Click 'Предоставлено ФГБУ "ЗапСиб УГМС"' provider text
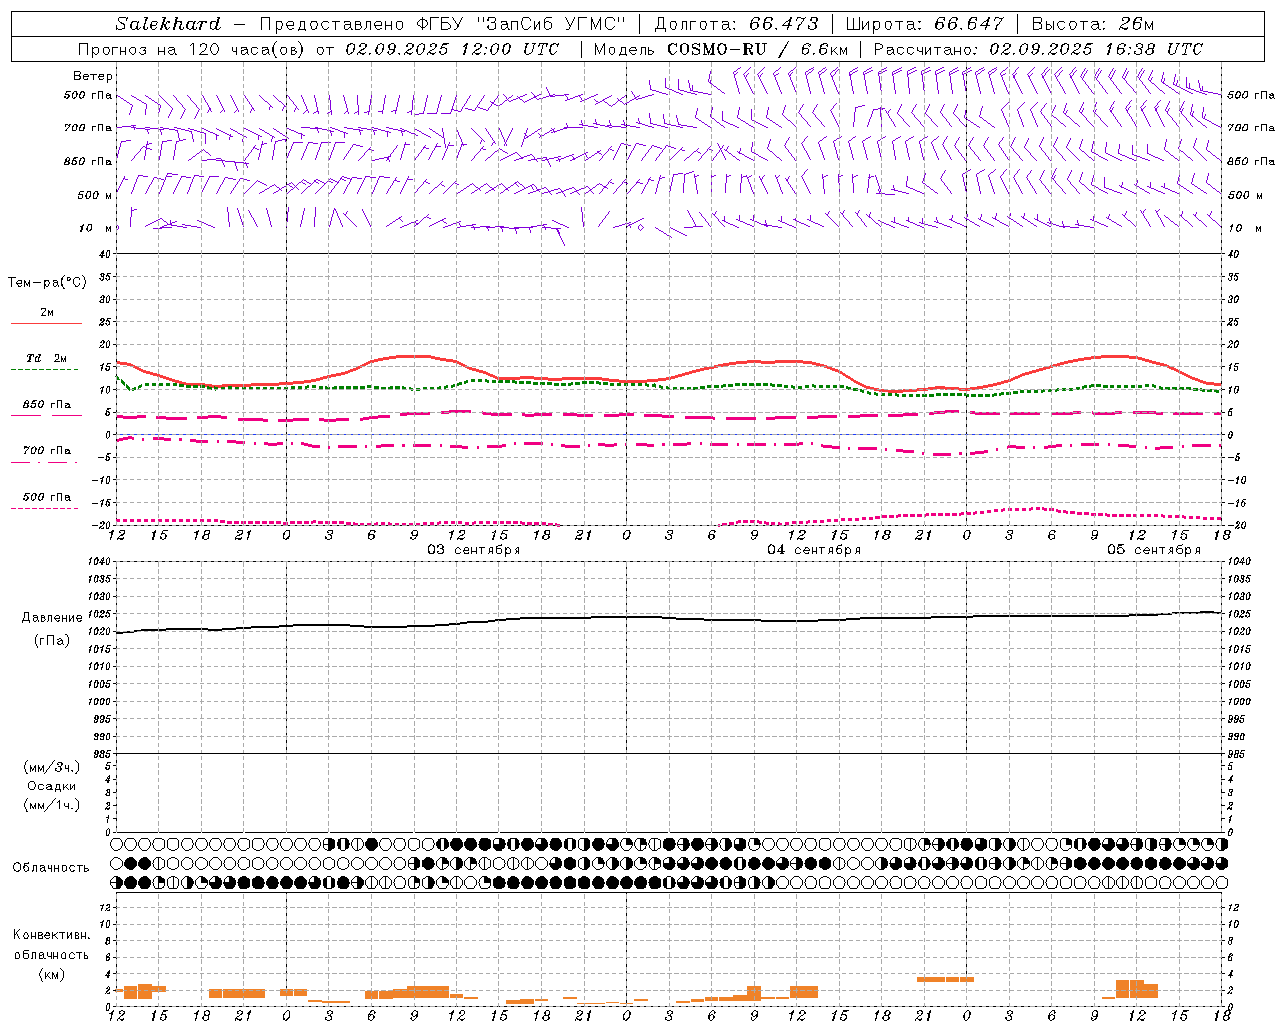This screenshot has width=1280, height=1024. [442, 24]
